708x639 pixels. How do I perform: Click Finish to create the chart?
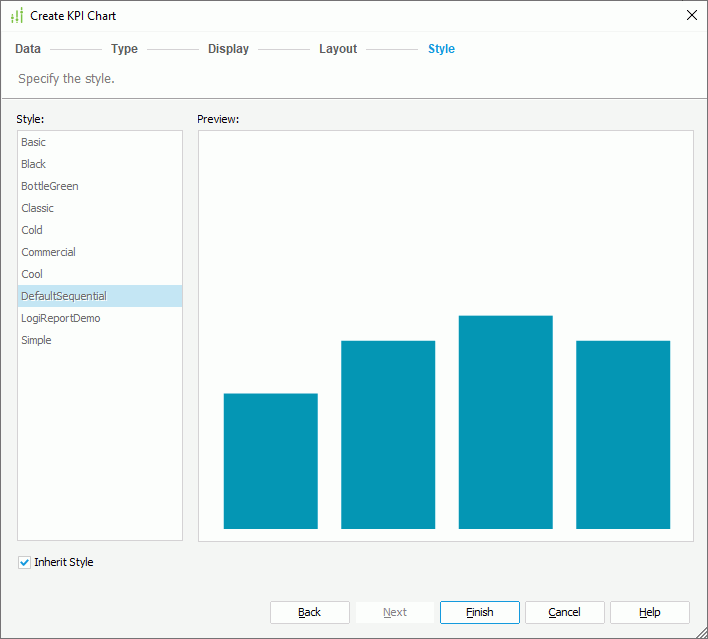click(479, 612)
